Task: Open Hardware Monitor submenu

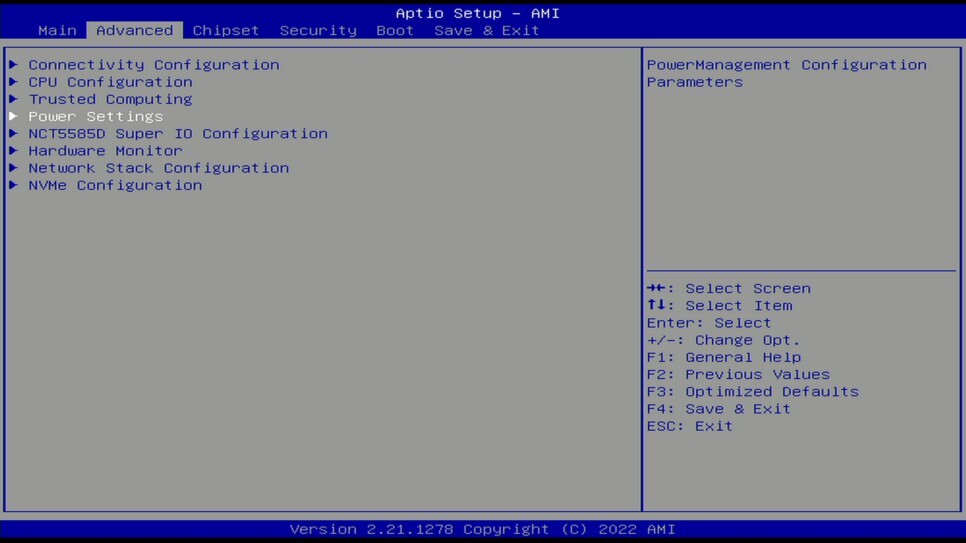Action: (x=105, y=151)
